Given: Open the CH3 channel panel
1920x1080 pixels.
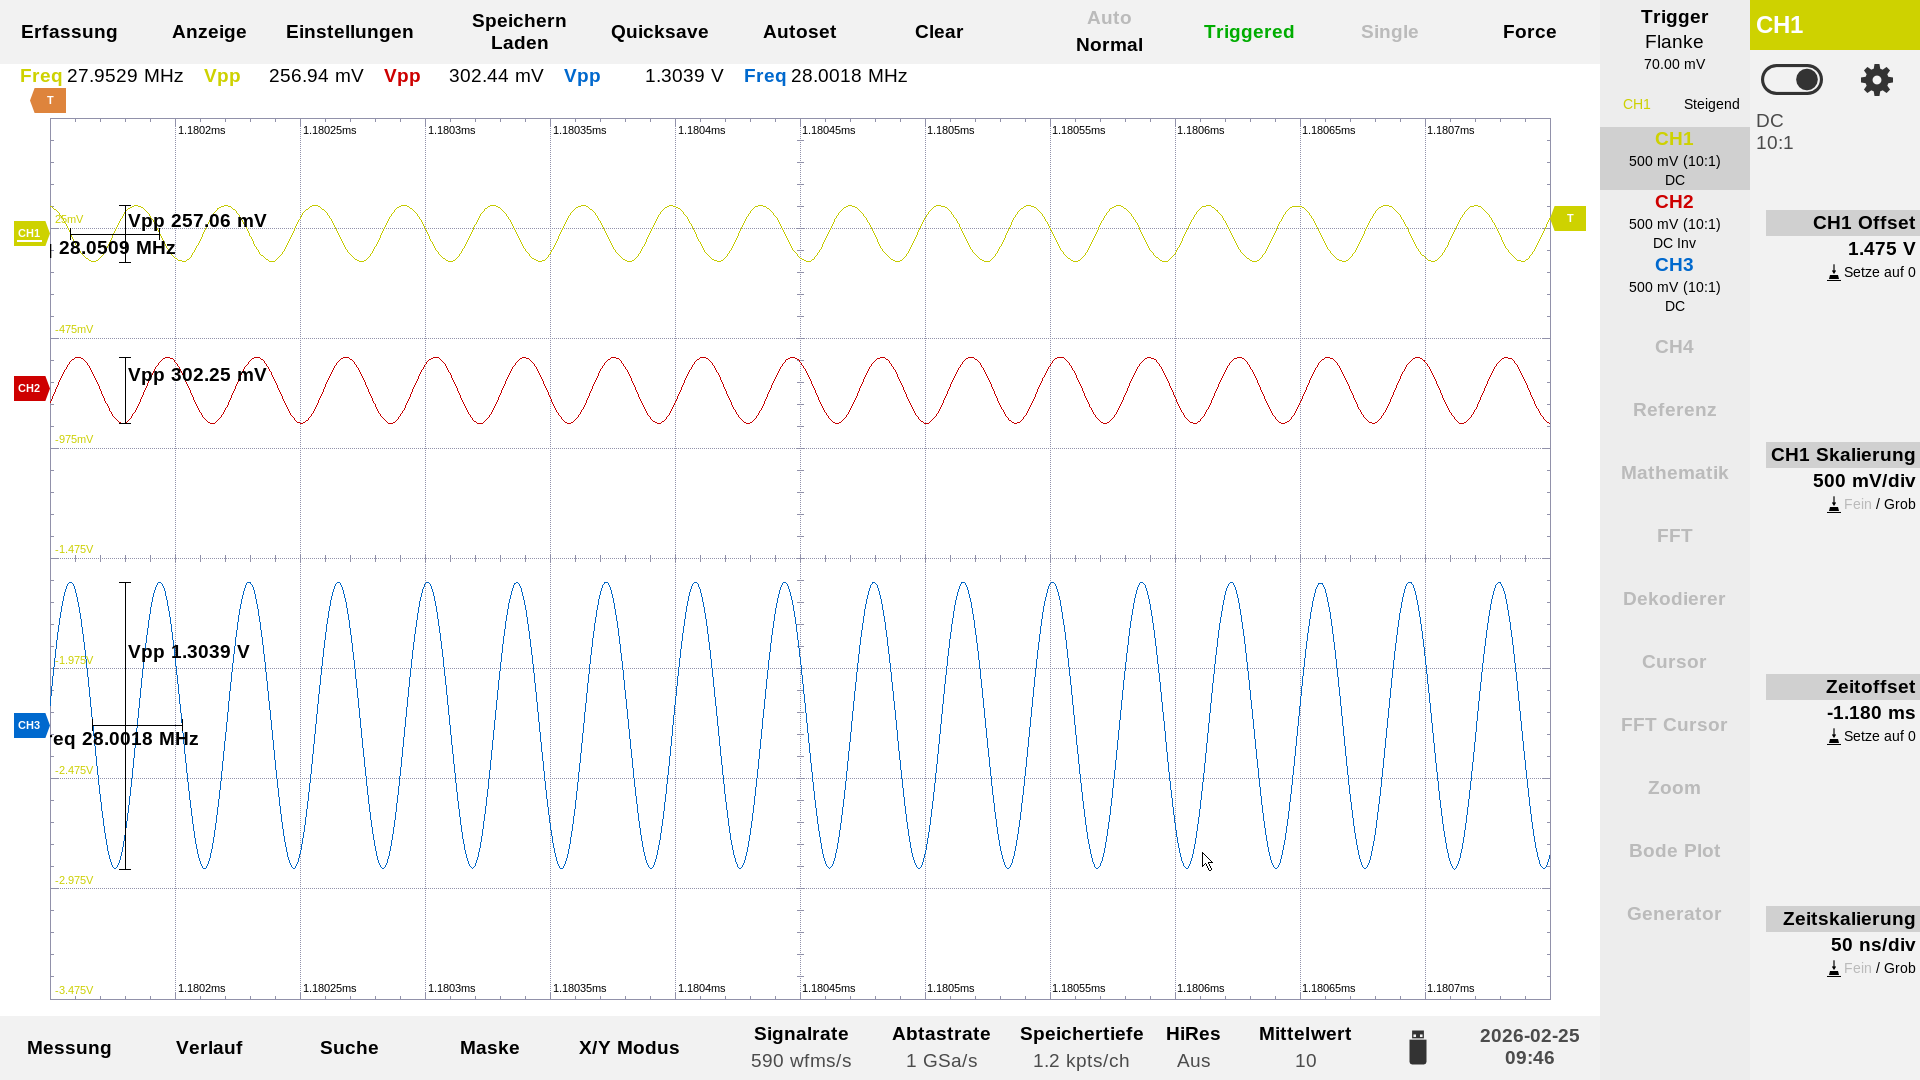Looking at the screenshot, I should pyautogui.click(x=1674, y=284).
